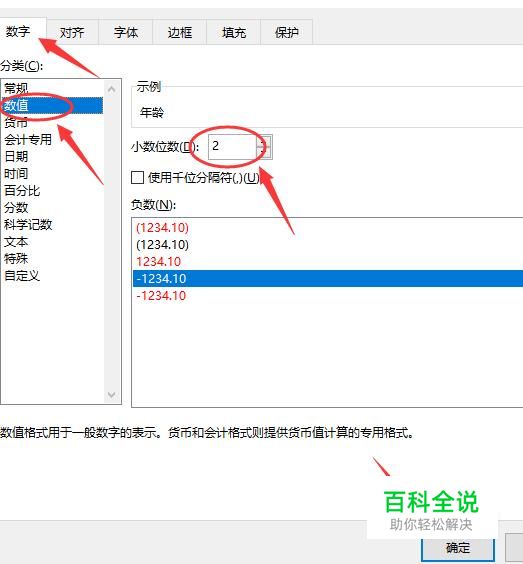The width and height of the screenshot is (523, 564).
Task: Click the category list scroll down arrow
Action: [x=112, y=395]
